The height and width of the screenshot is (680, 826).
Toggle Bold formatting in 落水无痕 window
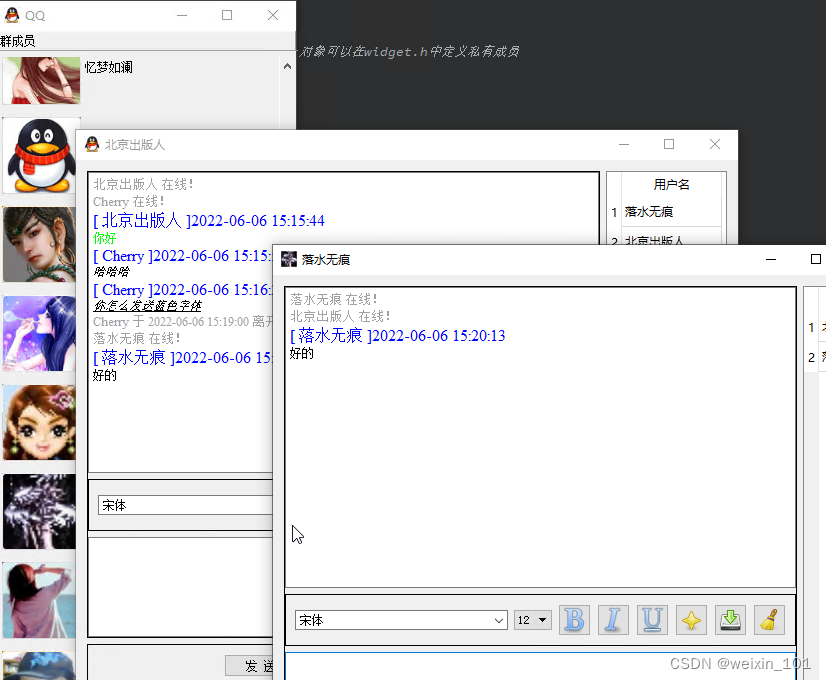pos(574,620)
